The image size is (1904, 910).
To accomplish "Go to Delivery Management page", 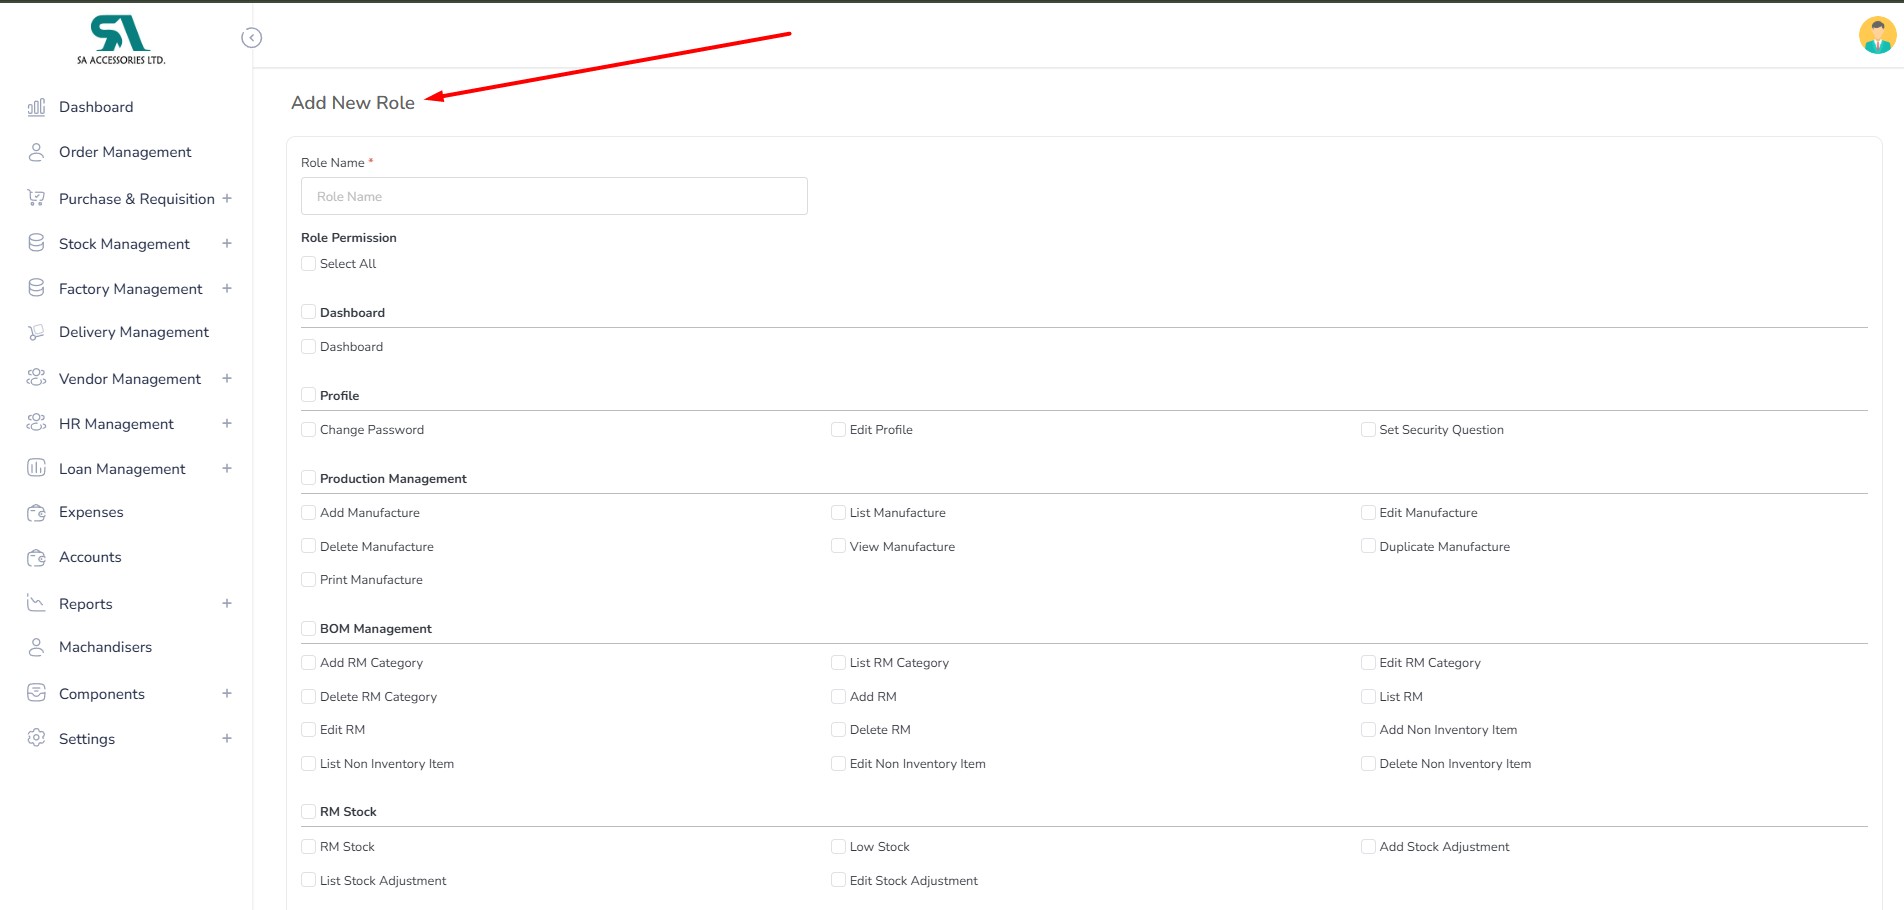I will pos(133,332).
